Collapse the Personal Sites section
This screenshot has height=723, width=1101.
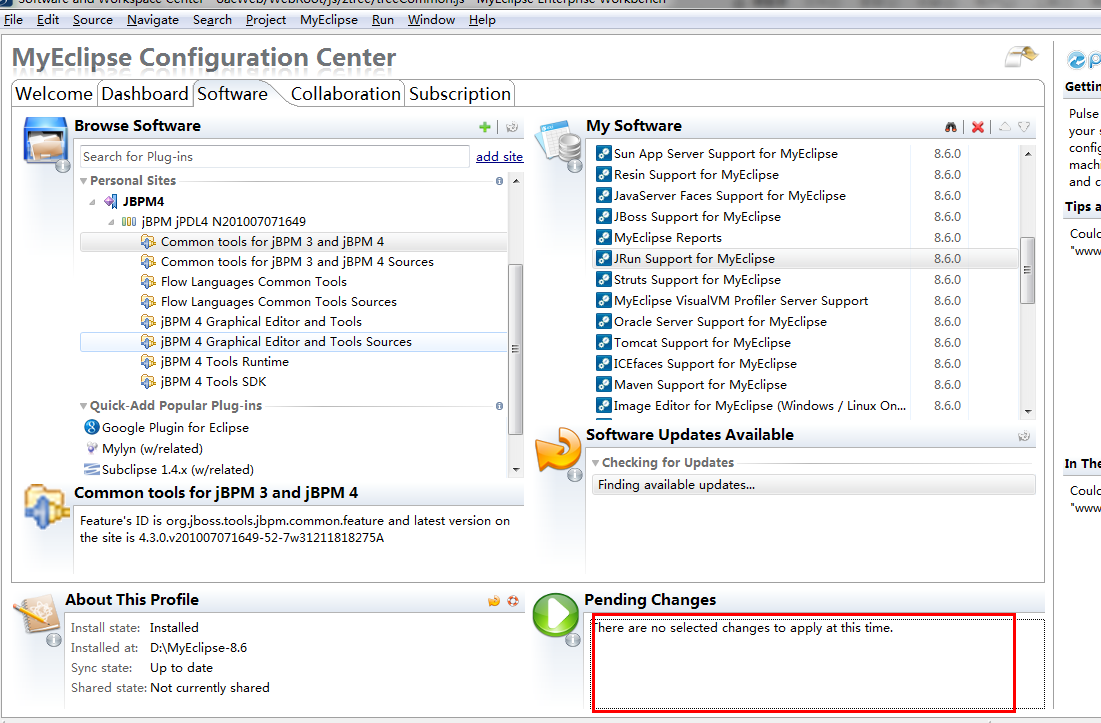point(84,181)
